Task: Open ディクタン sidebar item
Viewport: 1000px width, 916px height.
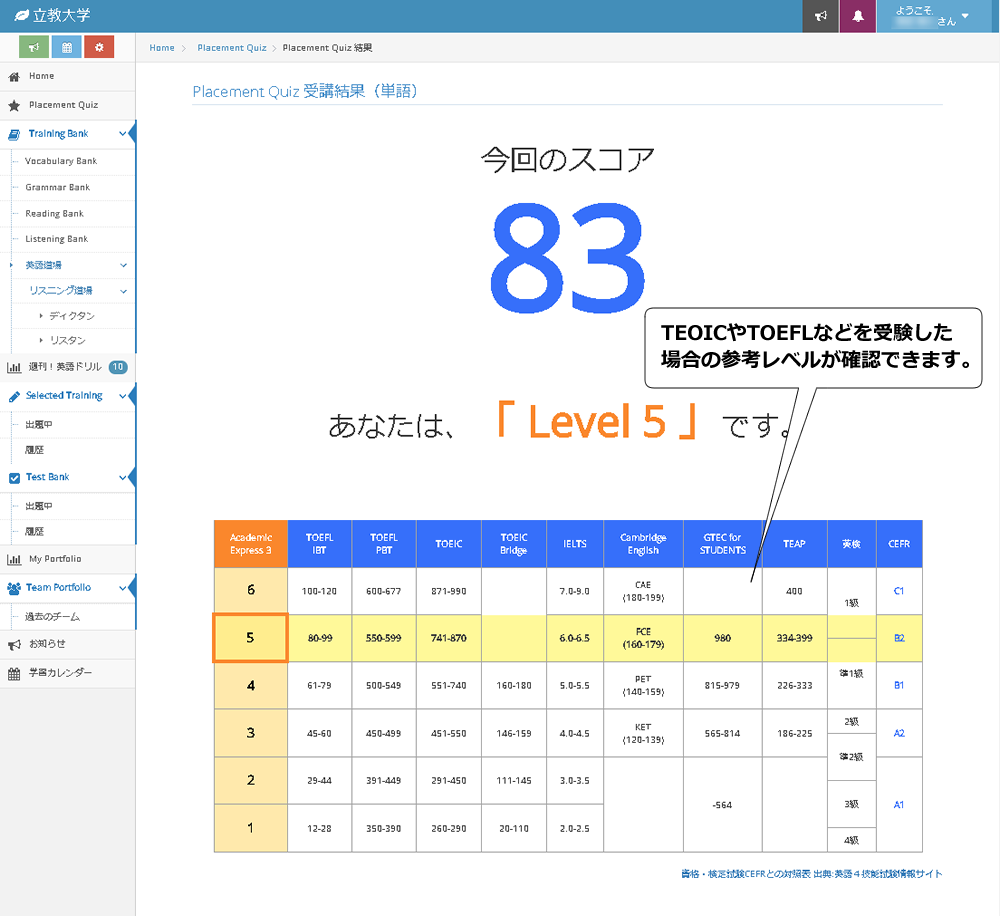Action: (71, 316)
